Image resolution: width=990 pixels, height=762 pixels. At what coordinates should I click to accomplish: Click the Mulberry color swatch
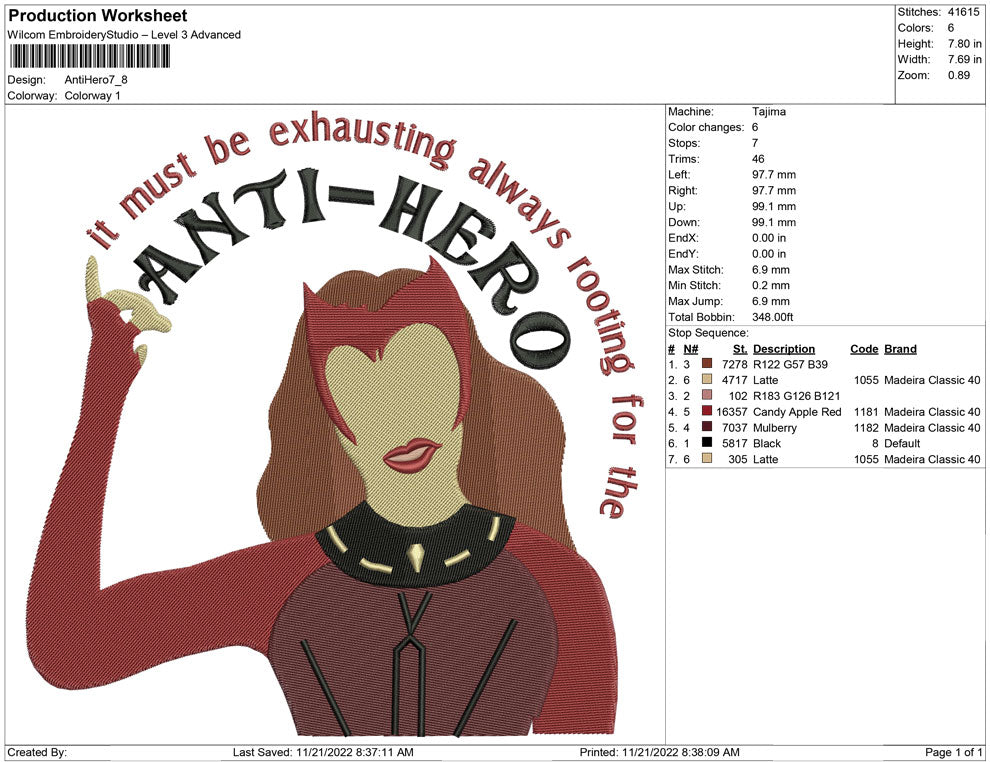pos(707,427)
